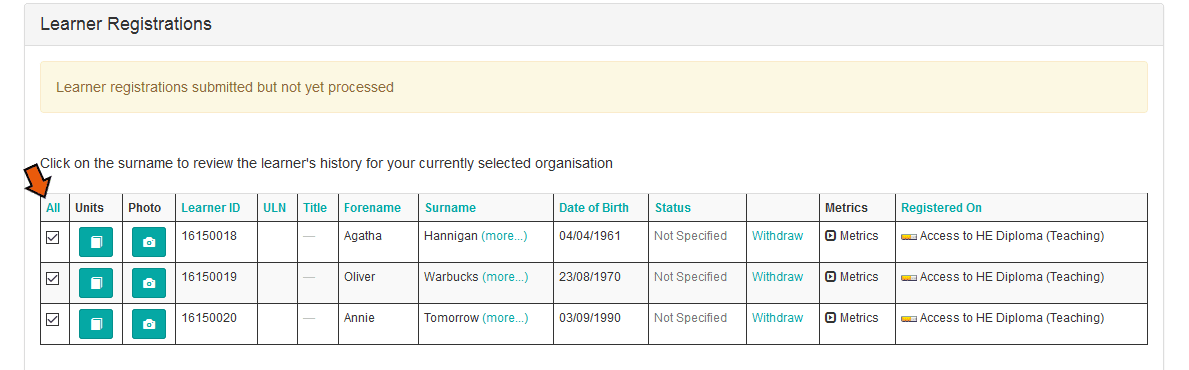Open Units for learner 16150018

pyautogui.click(x=96, y=242)
